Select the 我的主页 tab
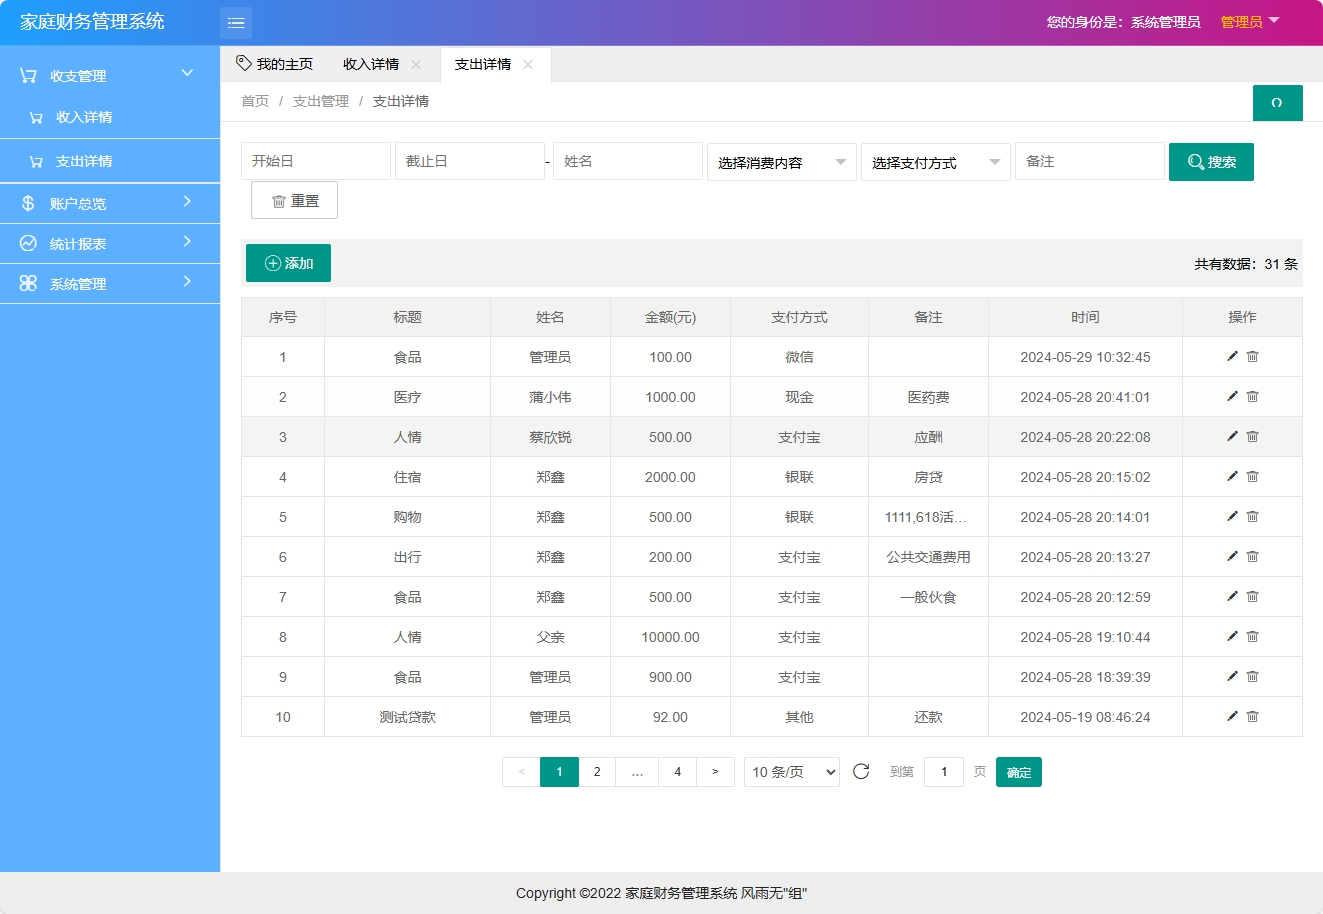Viewport: 1323px width, 914px height. (x=283, y=63)
